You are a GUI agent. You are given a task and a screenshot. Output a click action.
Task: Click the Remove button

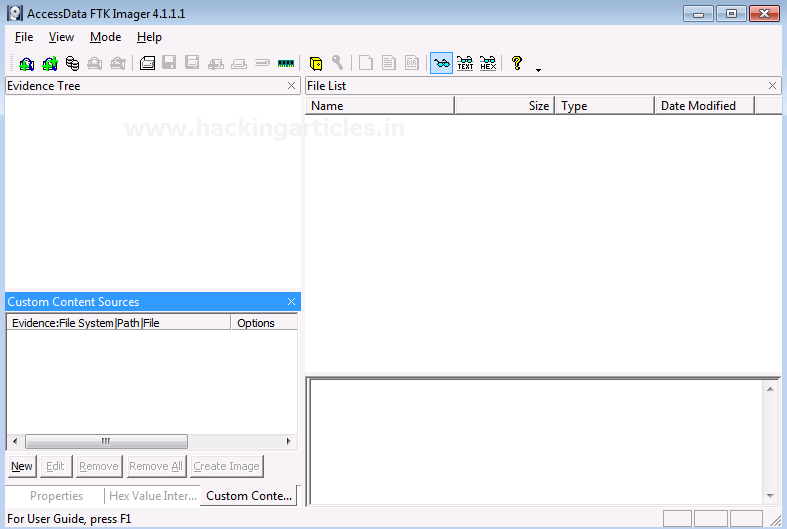tap(99, 466)
